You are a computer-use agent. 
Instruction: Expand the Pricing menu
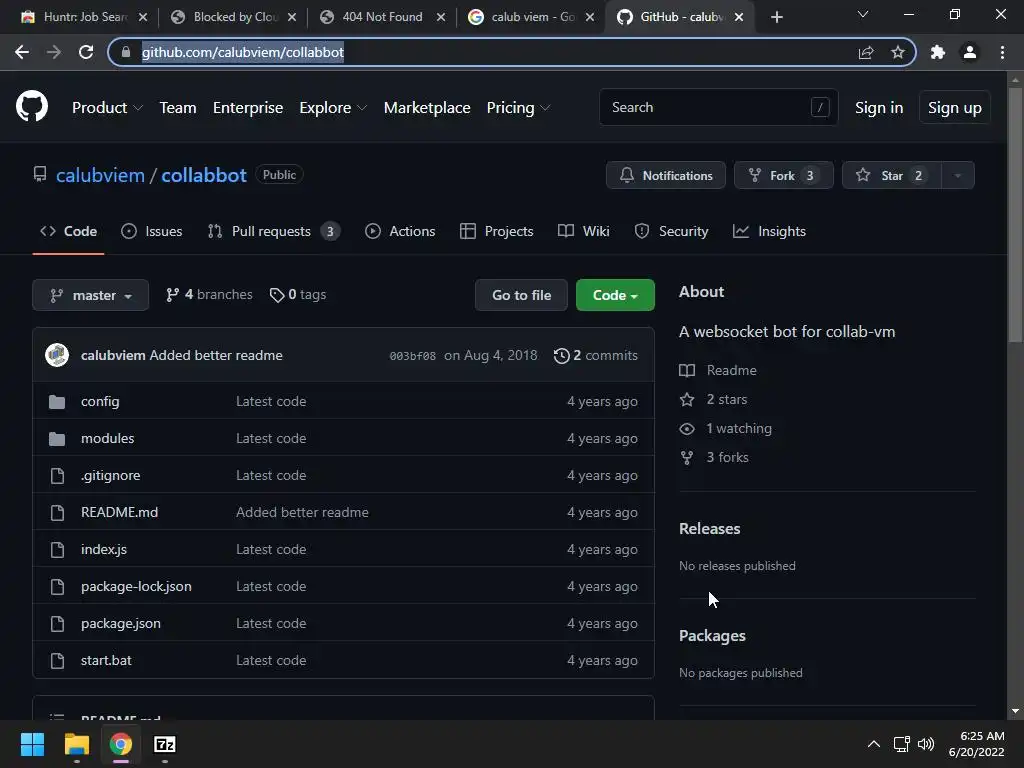click(x=518, y=108)
